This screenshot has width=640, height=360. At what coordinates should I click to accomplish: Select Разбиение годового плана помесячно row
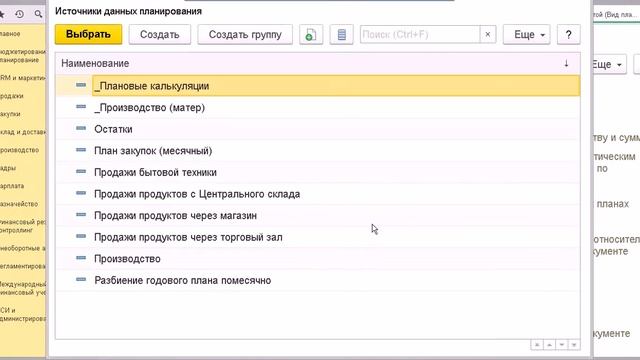point(318,280)
